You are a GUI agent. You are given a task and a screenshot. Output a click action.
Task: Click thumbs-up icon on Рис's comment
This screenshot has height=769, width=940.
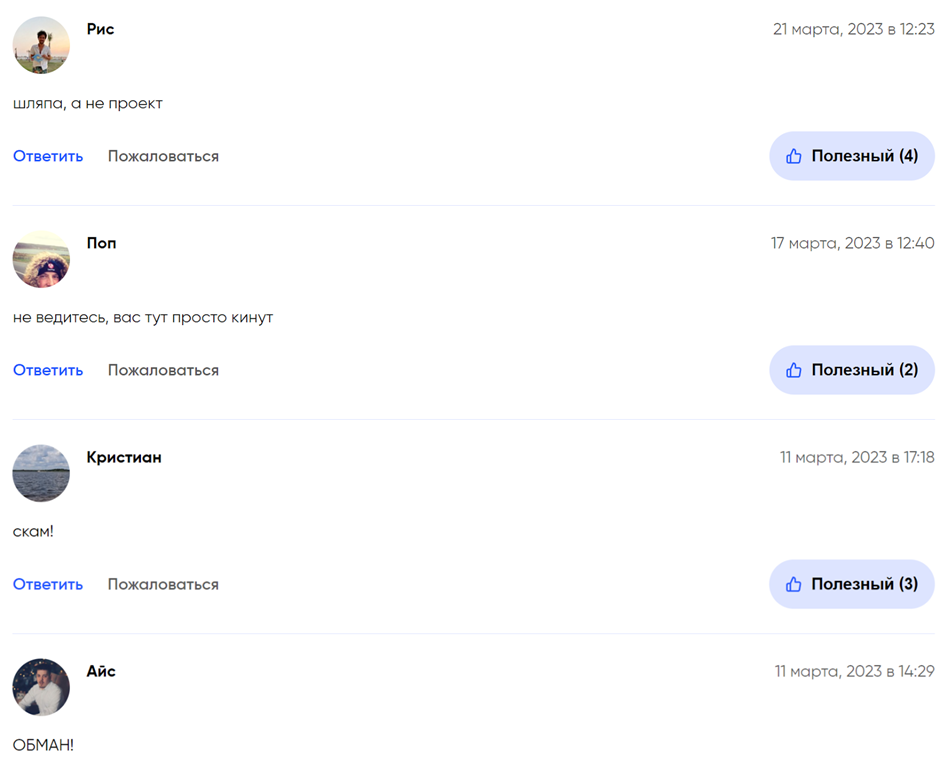[794, 156]
